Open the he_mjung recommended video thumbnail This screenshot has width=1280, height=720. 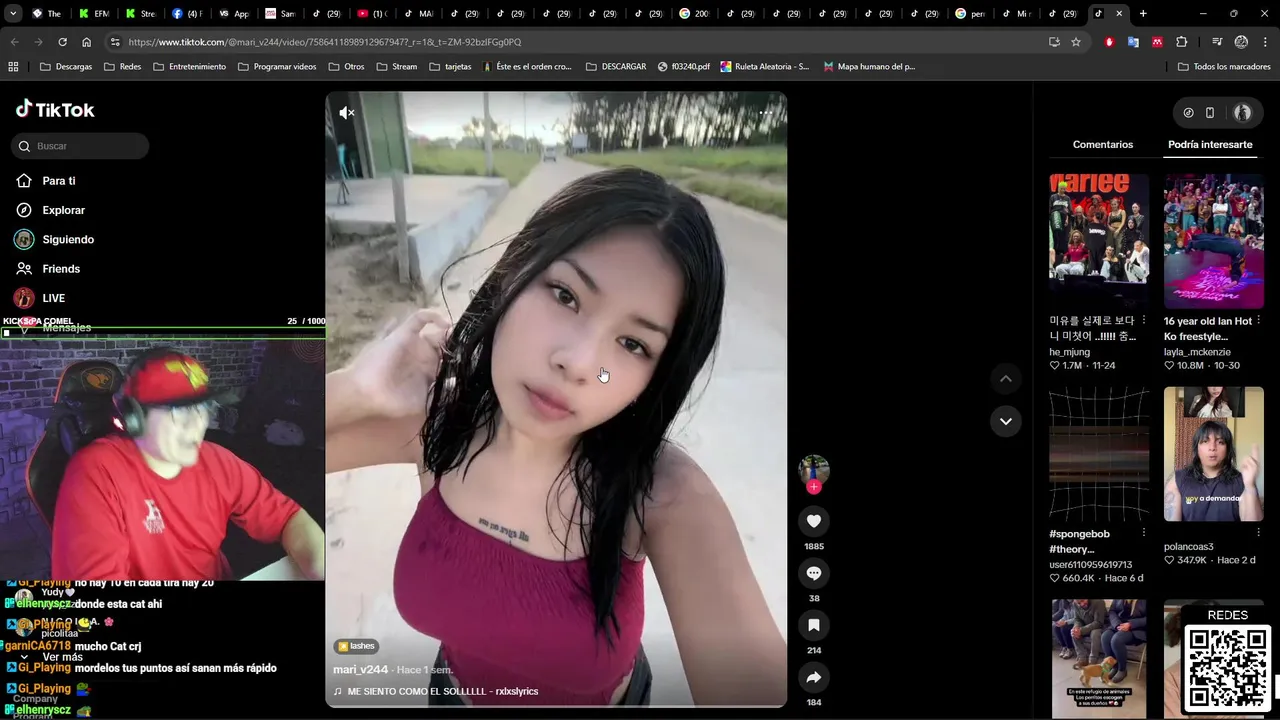coord(1099,241)
